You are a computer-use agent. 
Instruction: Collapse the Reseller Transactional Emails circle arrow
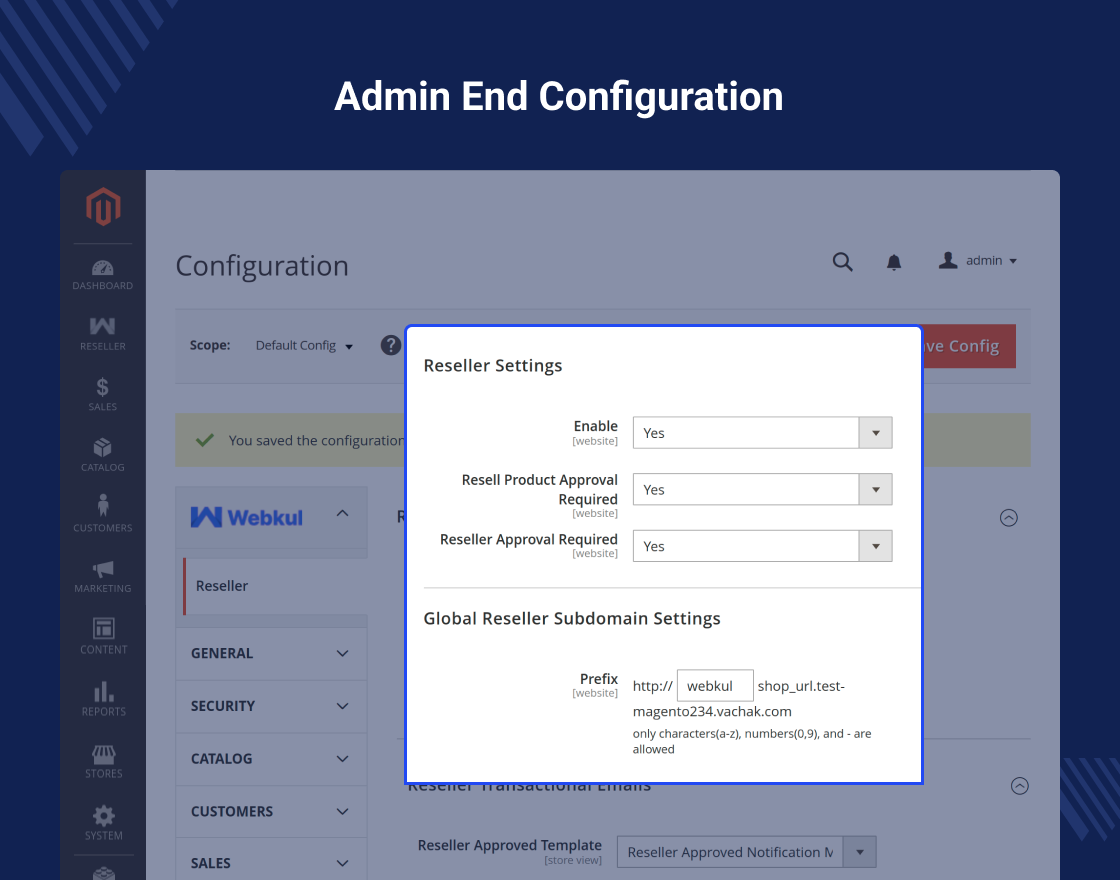click(1020, 786)
